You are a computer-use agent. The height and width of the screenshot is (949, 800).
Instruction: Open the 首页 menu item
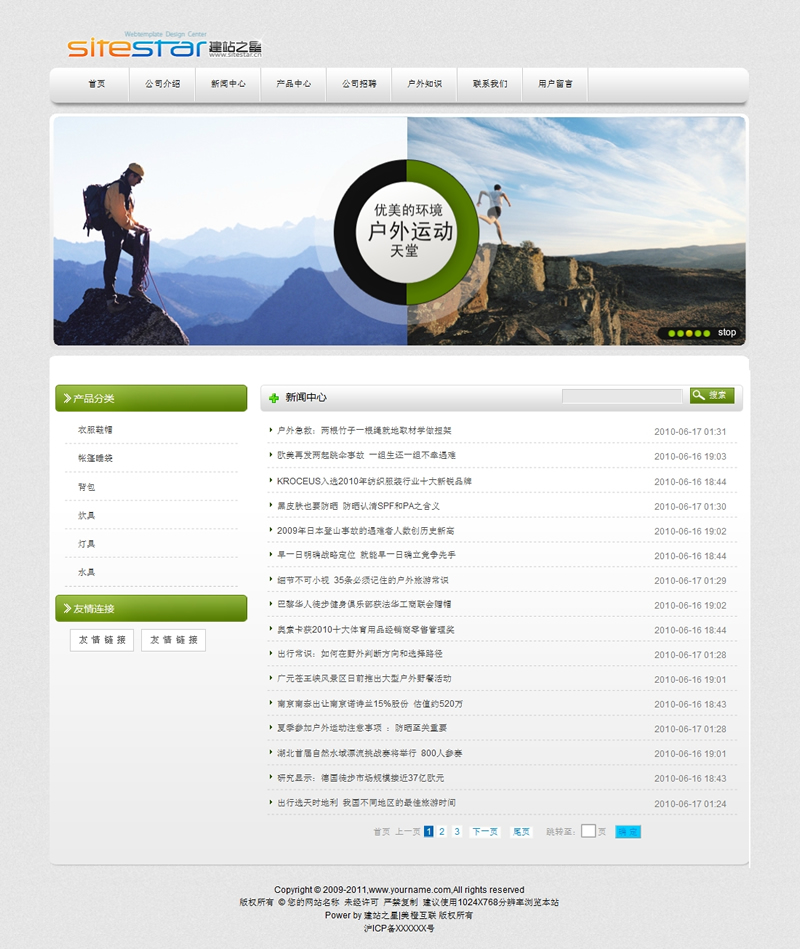point(96,85)
